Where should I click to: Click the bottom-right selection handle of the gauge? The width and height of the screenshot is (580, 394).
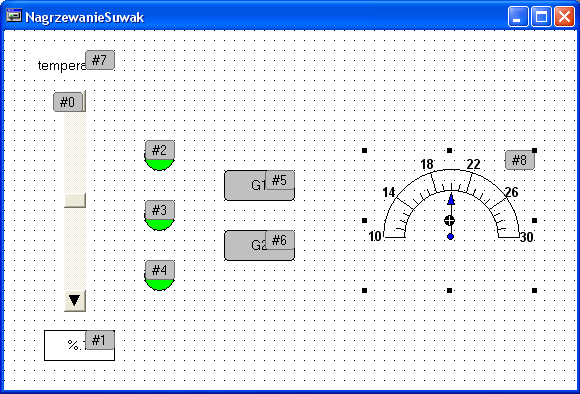click(535, 290)
